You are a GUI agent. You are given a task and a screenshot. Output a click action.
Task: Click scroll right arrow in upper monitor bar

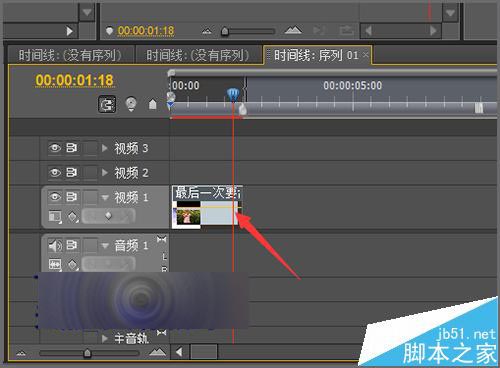[433, 31]
